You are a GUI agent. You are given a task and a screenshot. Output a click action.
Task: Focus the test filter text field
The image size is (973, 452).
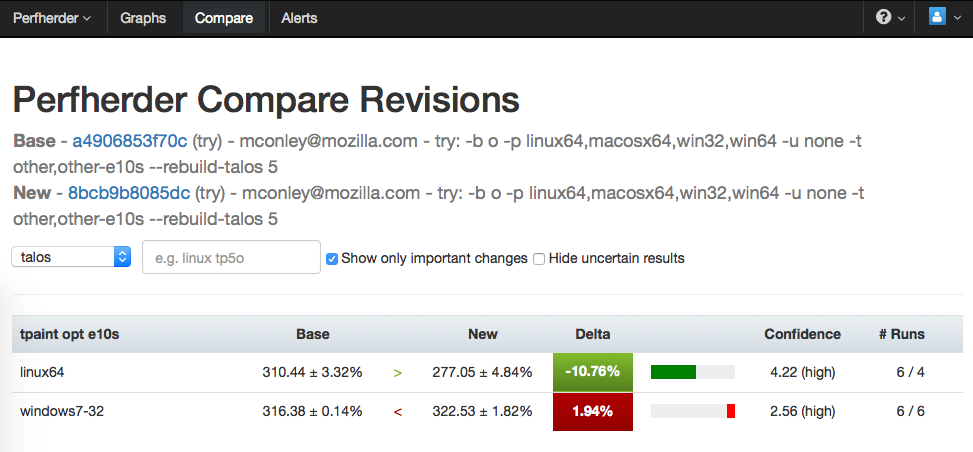(x=231, y=257)
